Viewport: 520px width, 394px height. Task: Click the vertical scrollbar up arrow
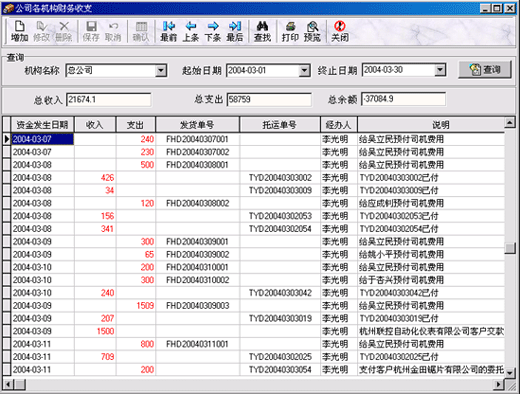point(510,123)
